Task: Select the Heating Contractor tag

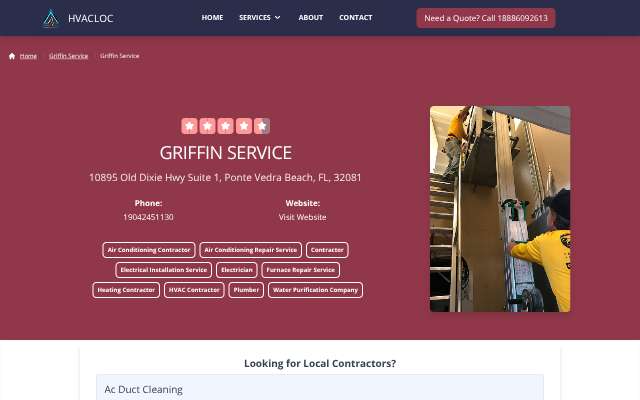Action: click(126, 290)
